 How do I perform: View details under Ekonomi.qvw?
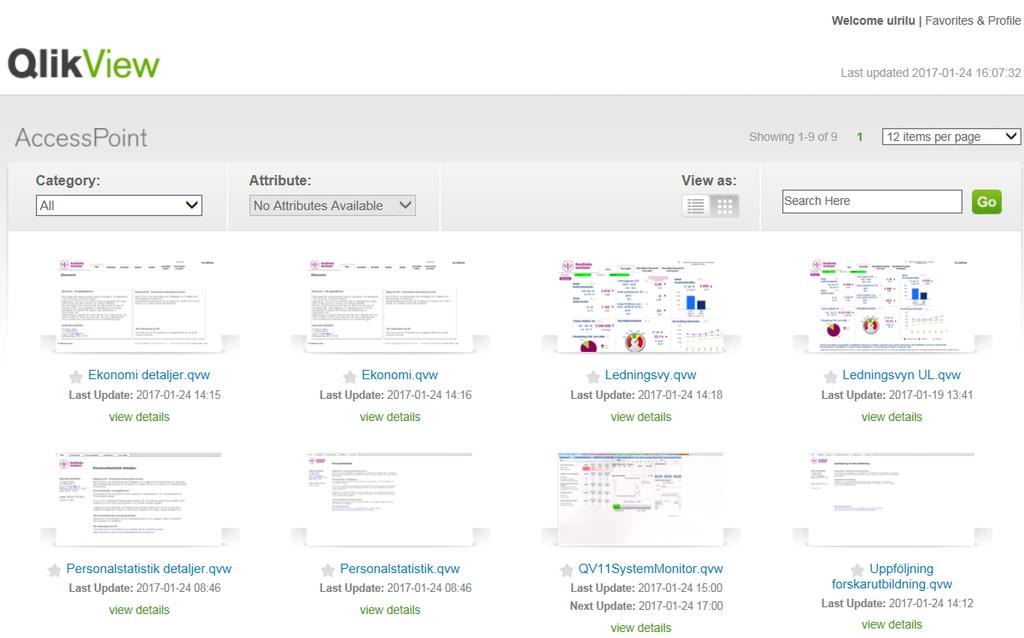[x=390, y=417]
